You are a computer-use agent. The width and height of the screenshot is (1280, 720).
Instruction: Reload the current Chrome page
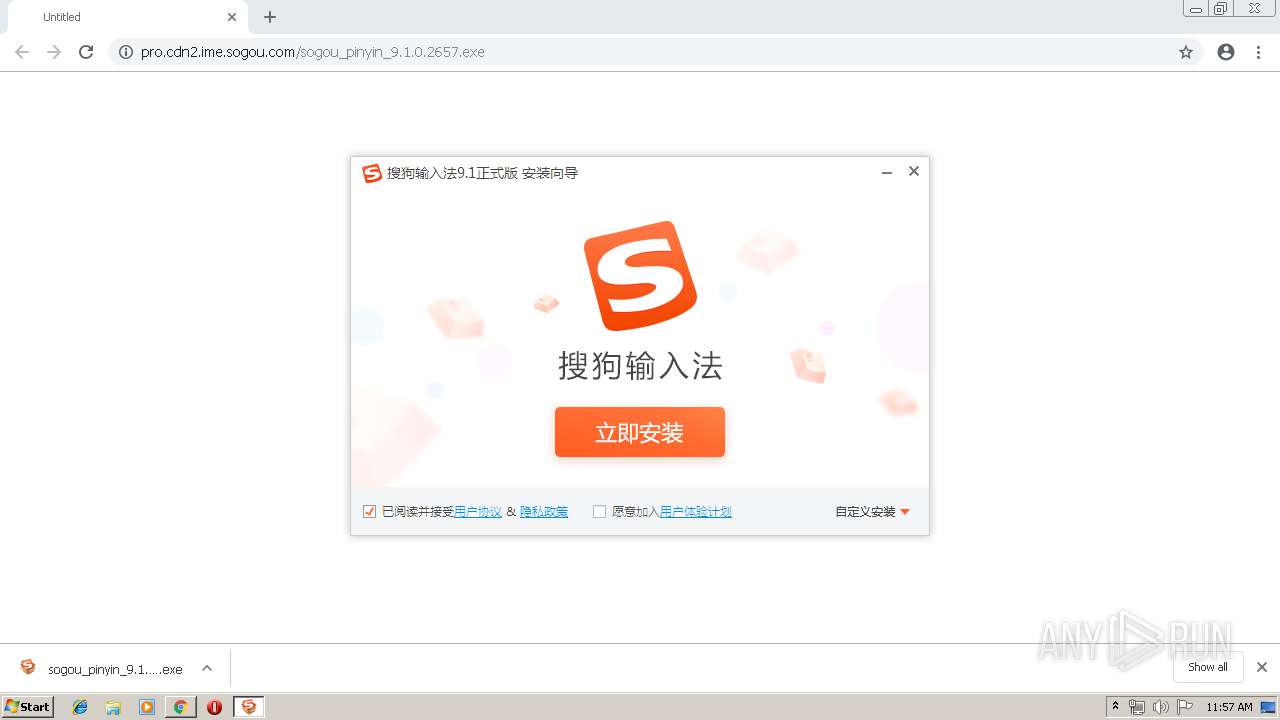click(x=86, y=52)
